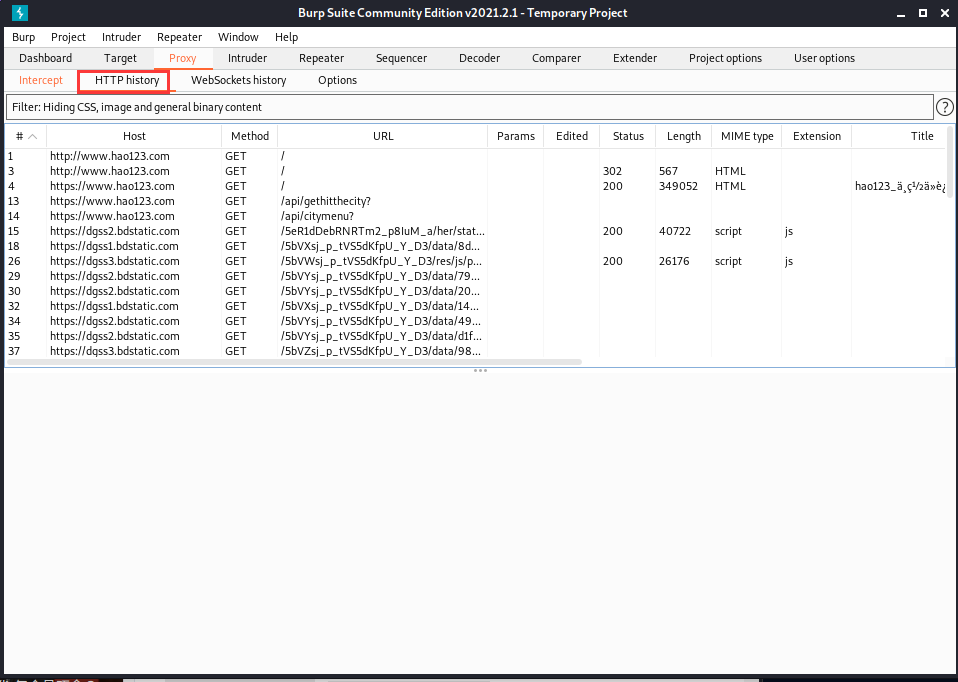The height and width of the screenshot is (682, 958).
Task: Select history row number 29
Action: [477, 276]
